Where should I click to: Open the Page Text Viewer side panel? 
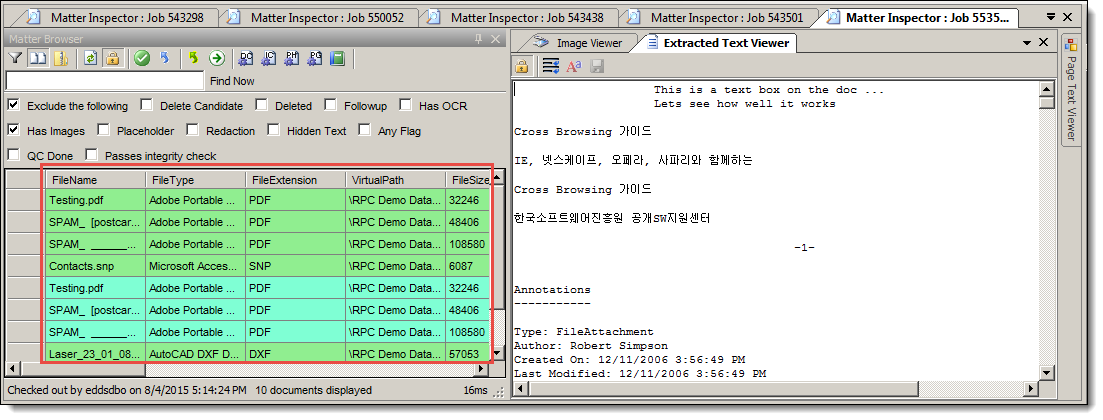coord(1071,89)
